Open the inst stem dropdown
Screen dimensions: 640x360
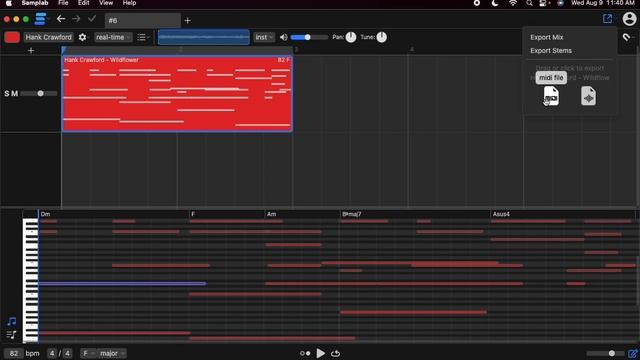(x=264, y=37)
